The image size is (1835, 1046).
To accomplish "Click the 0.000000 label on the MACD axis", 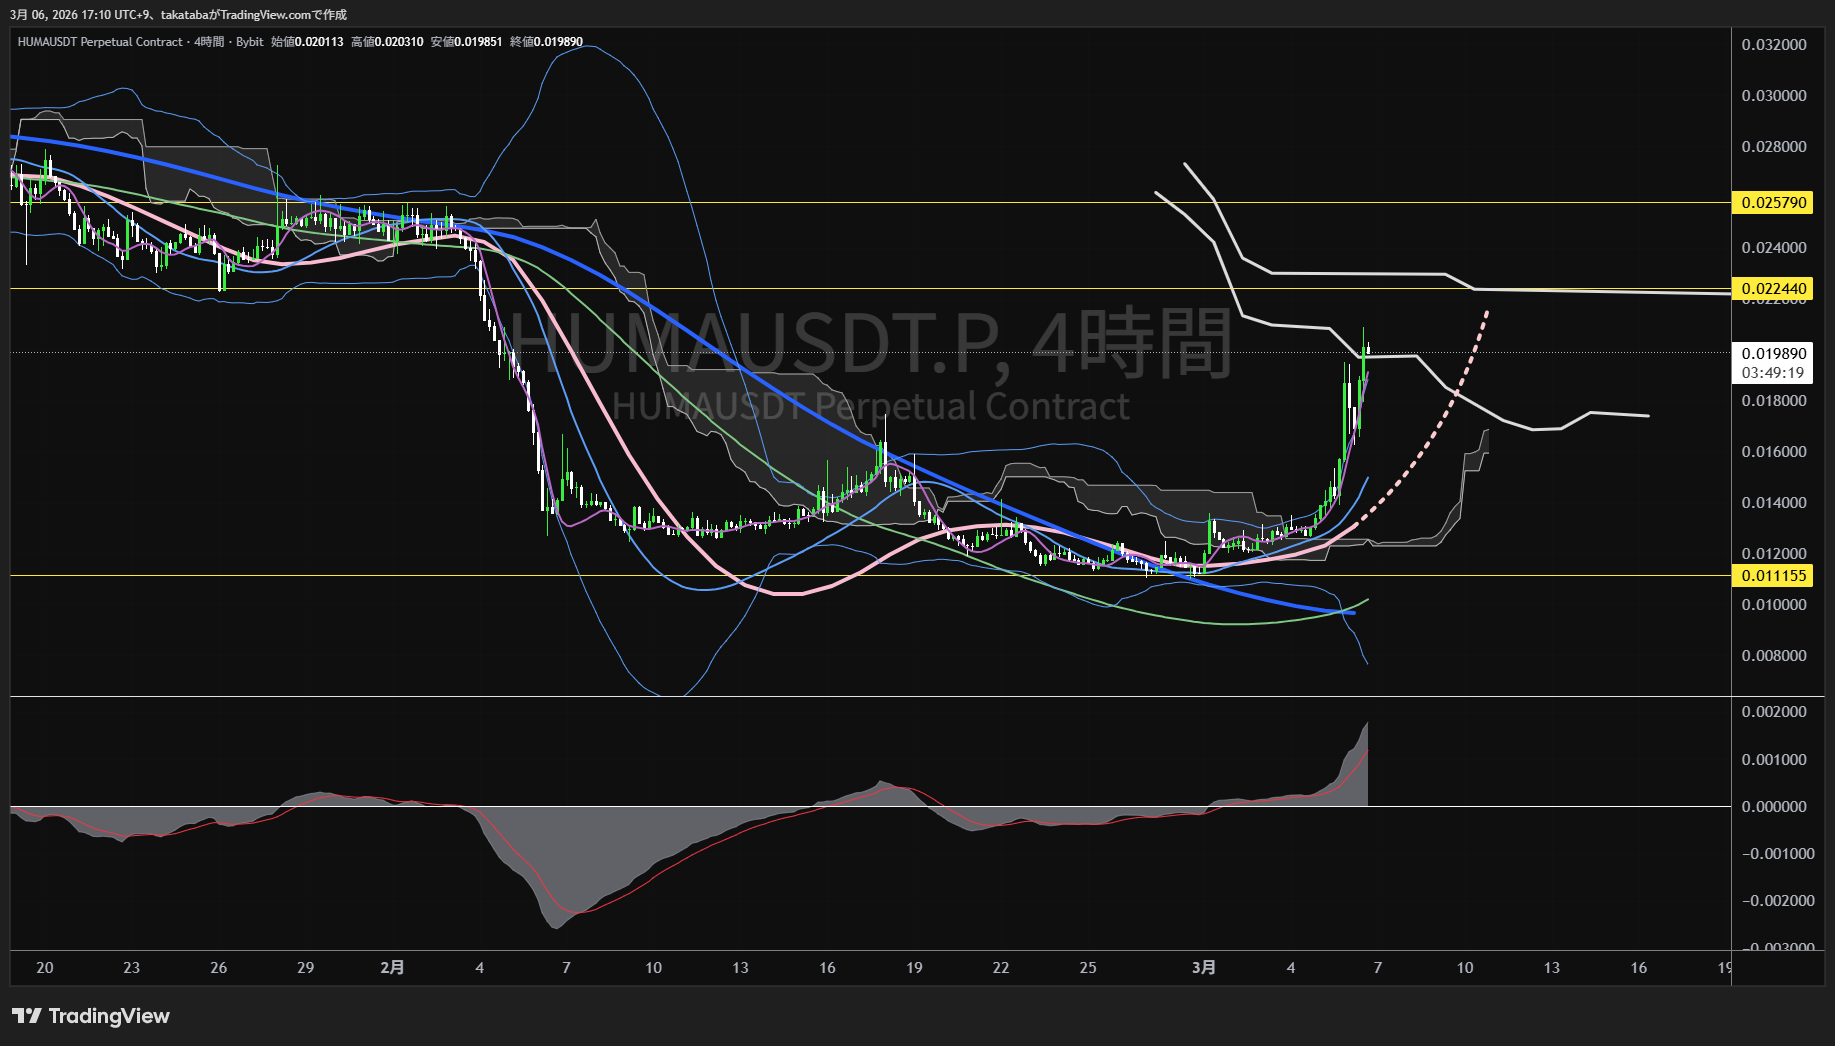I will [1774, 807].
